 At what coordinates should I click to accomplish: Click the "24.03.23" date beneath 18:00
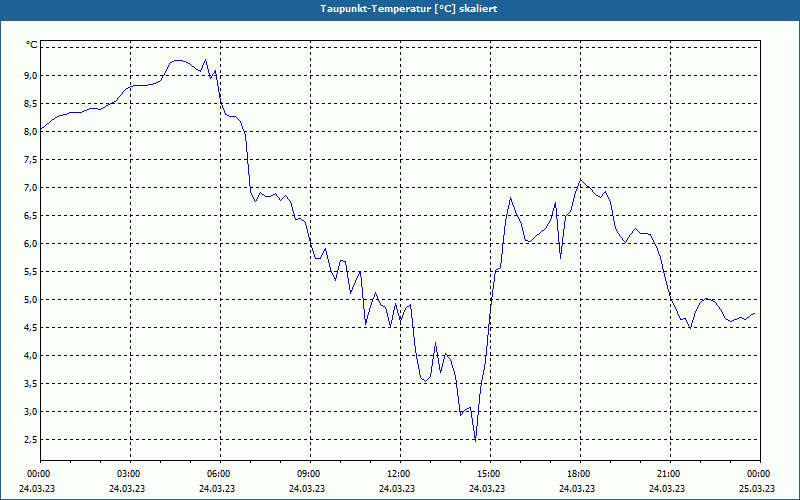pos(577,488)
